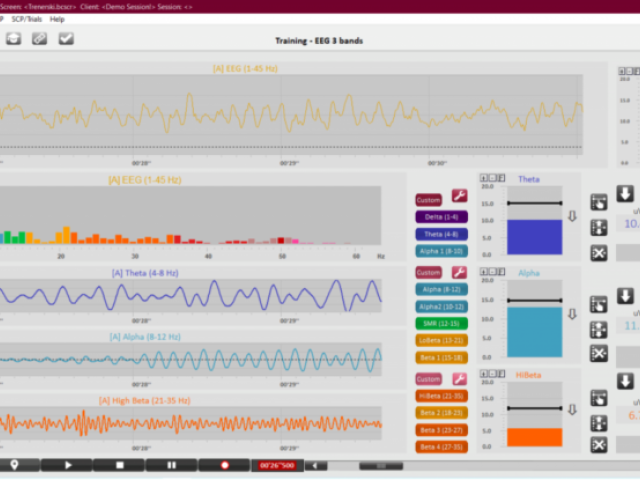Click the crossed-out X icon beside Theta
Viewport: 640px width, 480px height.
598,252
